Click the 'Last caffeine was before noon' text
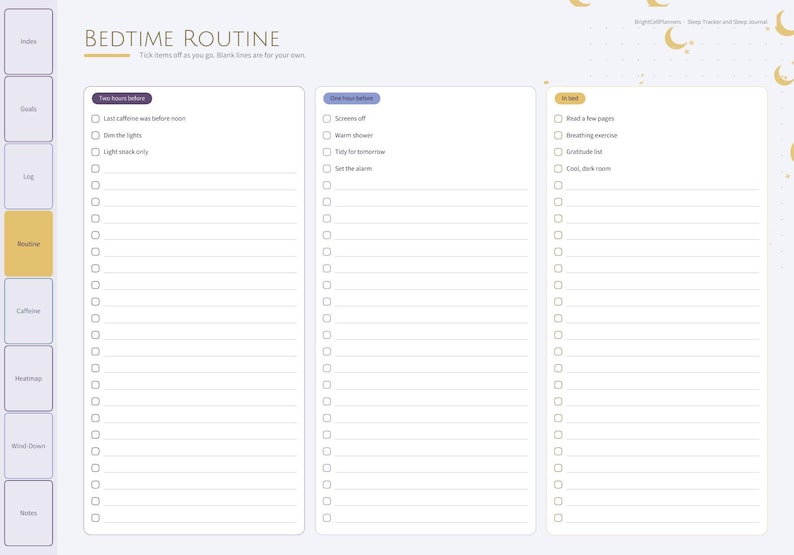This screenshot has height=555, width=794. pyautogui.click(x=144, y=118)
